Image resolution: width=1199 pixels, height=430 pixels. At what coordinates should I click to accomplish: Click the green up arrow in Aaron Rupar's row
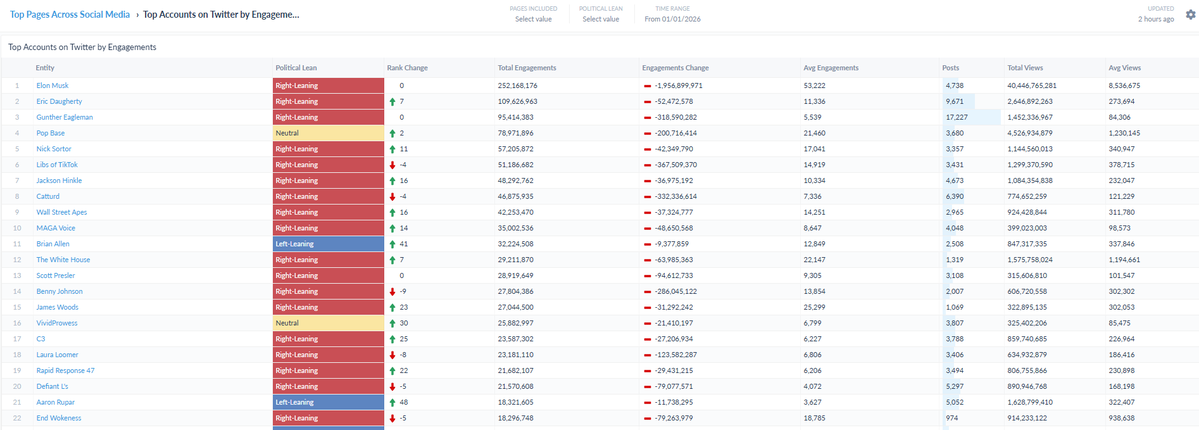[x=392, y=402]
